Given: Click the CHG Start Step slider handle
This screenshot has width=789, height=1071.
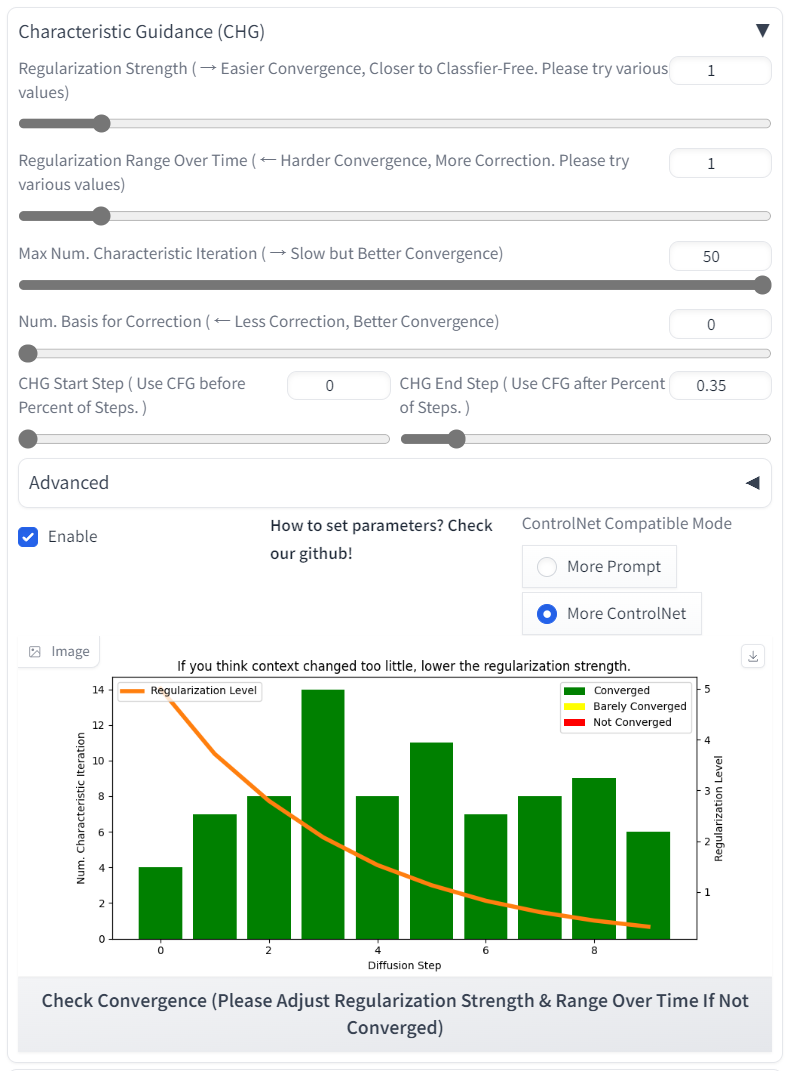Looking at the screenshot, I should point(28,439).
